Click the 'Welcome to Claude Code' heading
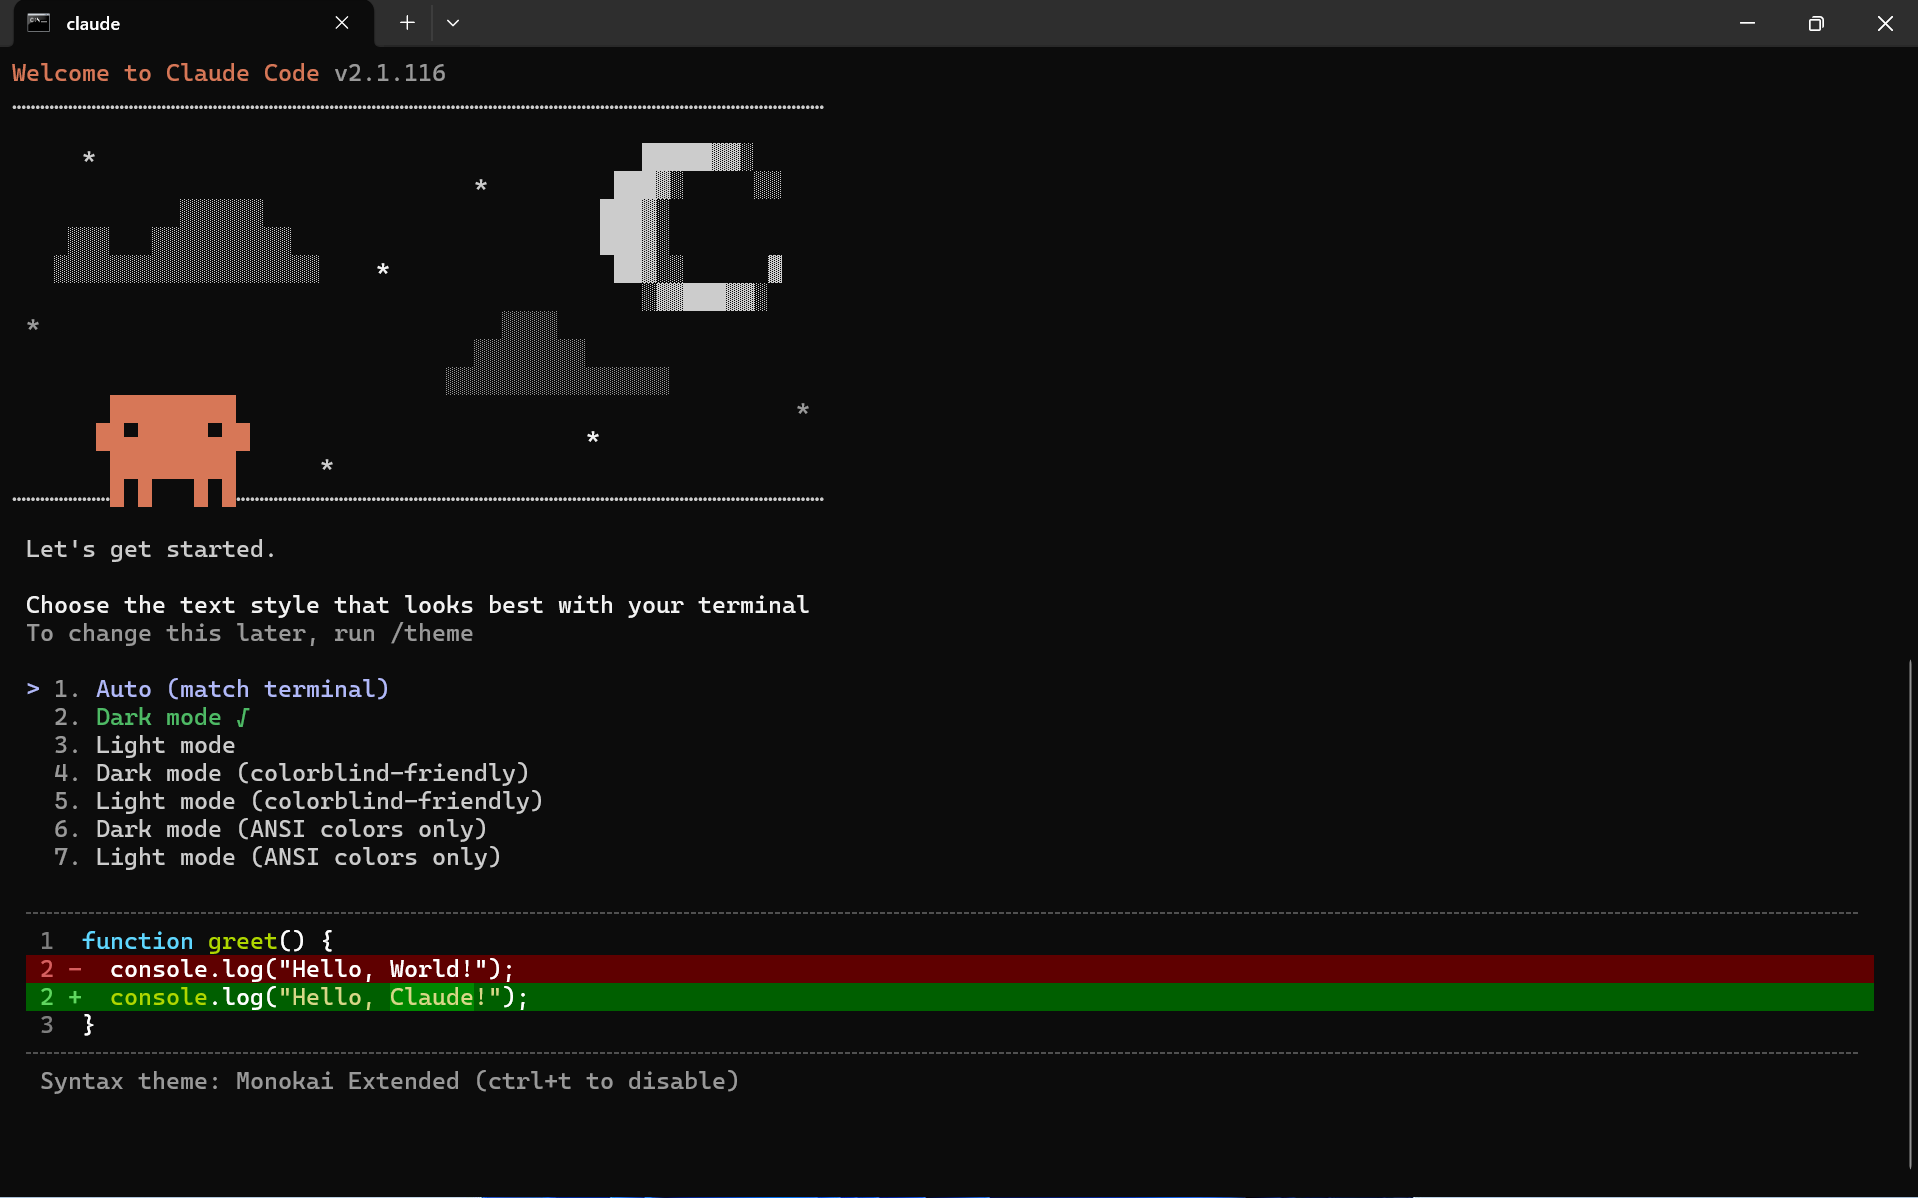Viewport: 1918px width, 1198px height. [166, 73]
